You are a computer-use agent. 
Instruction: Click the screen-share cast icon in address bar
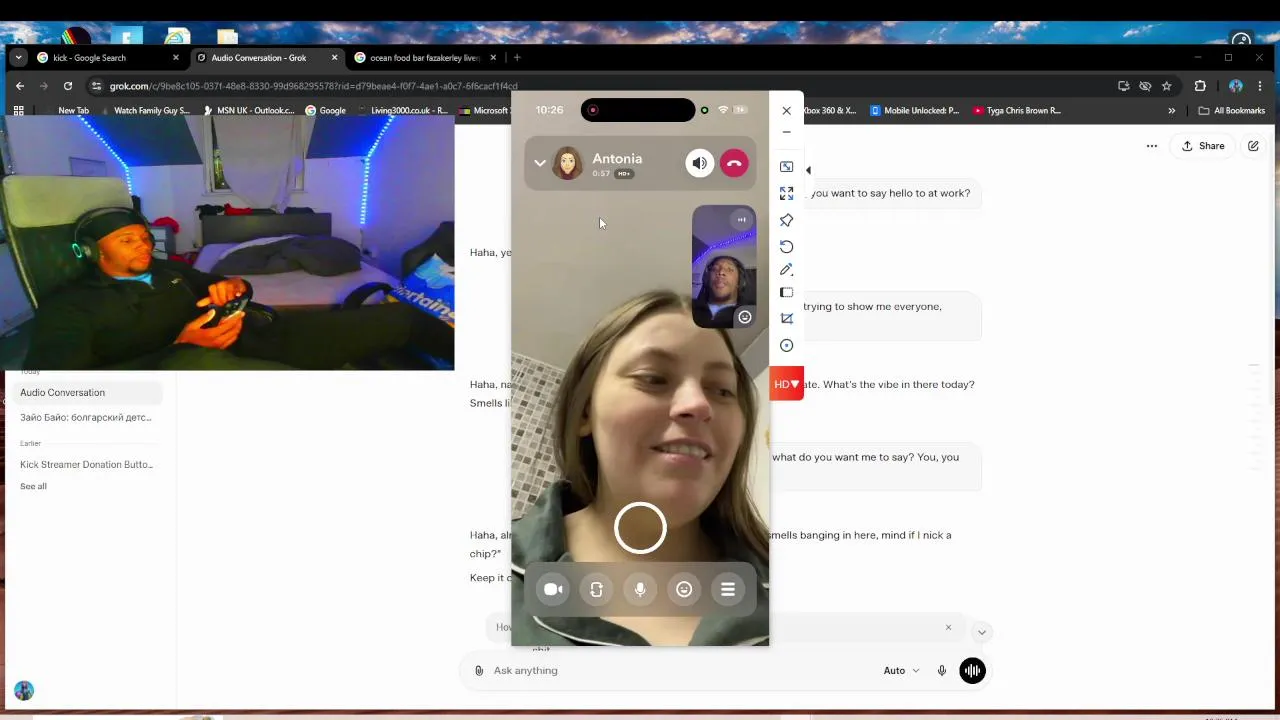(1124, 86)
